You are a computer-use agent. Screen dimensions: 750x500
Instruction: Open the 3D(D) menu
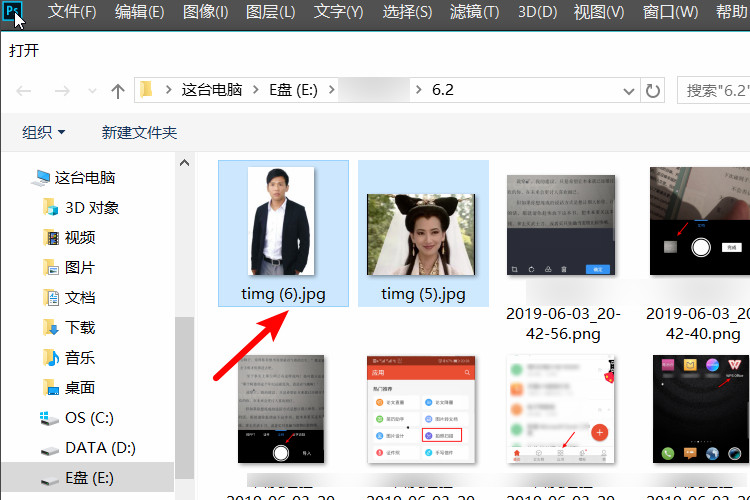[537, 11]
